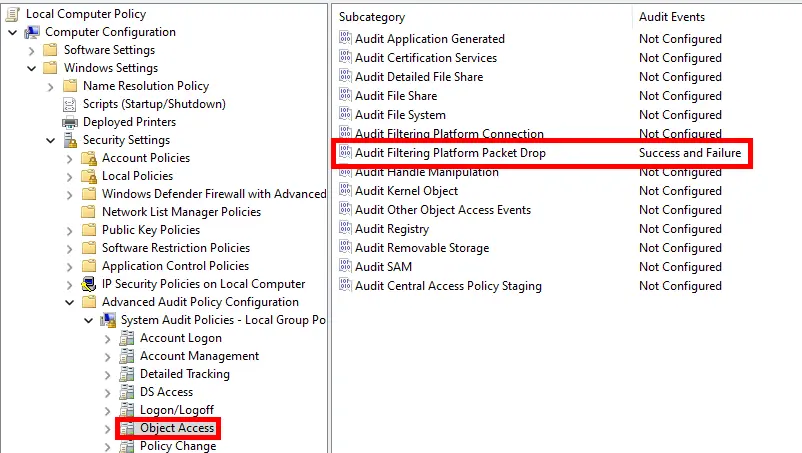The width and height of the screenshot is (802, 453).
Task: Click the Logon/Logoff category icon
Action: tap(127, 410)
